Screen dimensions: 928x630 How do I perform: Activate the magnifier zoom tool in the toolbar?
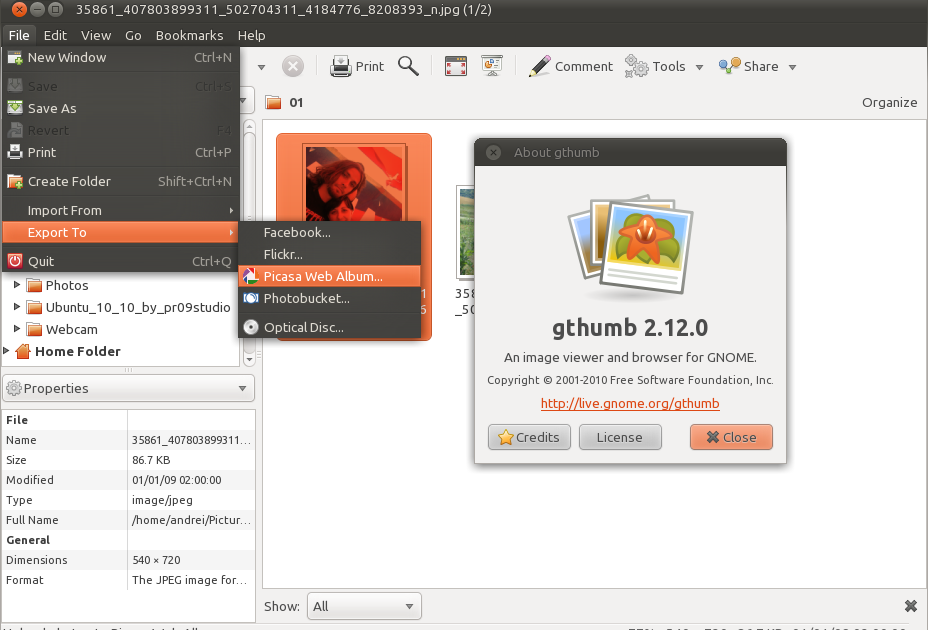407,66
